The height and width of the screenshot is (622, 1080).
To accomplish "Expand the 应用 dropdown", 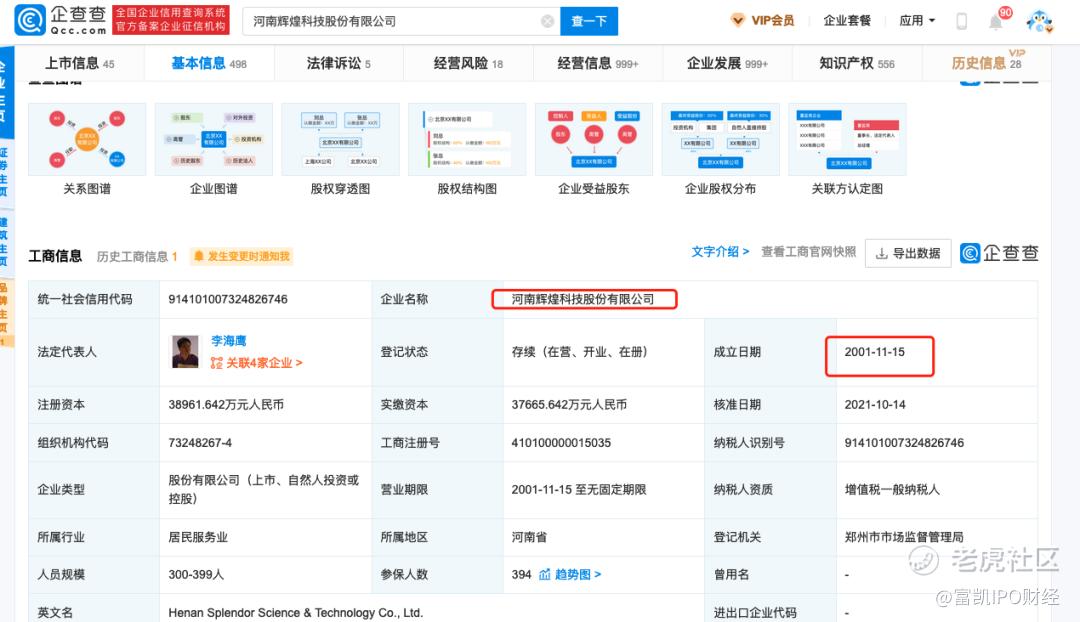I will point(917,21).
